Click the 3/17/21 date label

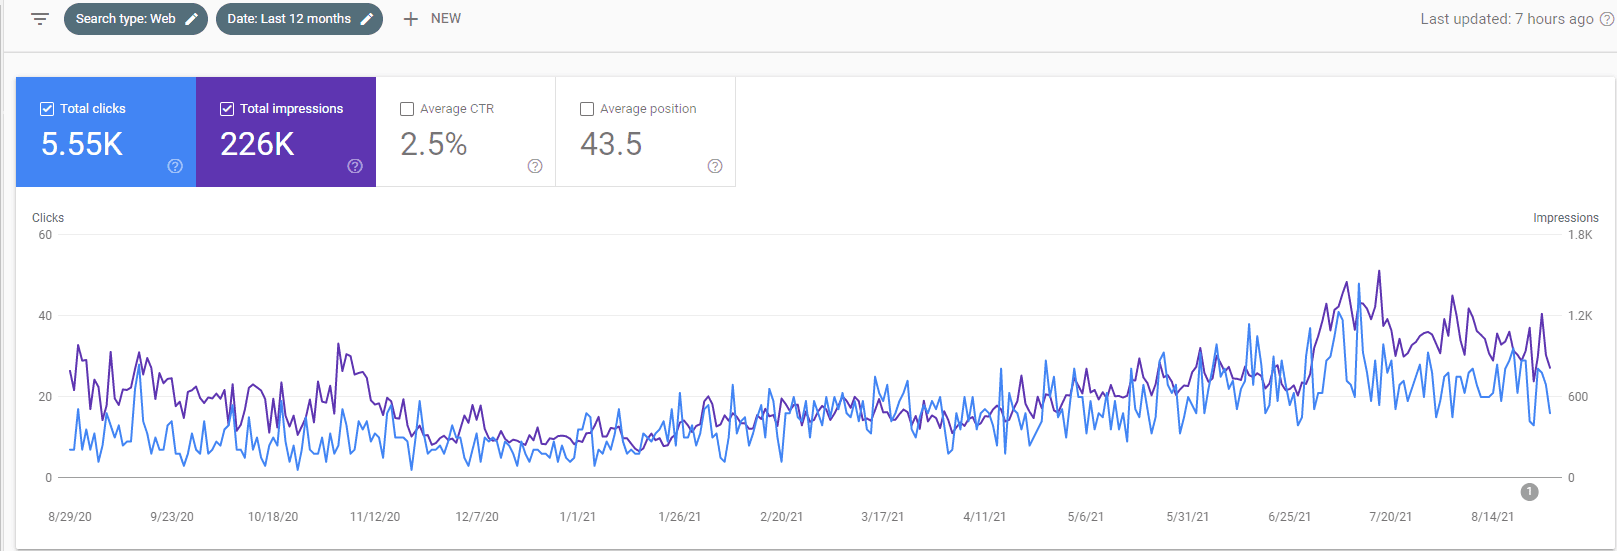(x=883, y=517)
